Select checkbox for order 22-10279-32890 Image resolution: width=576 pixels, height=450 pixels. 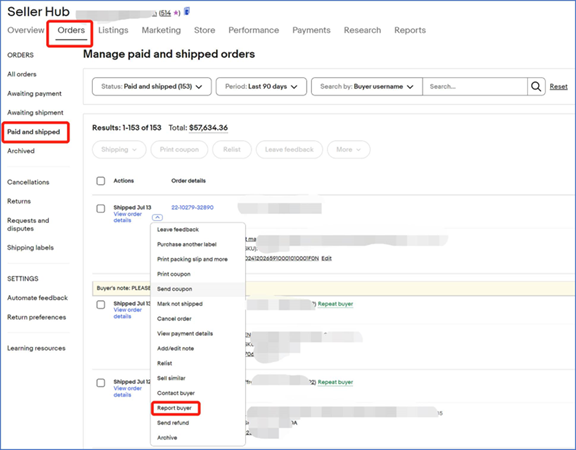pos(101,209)
